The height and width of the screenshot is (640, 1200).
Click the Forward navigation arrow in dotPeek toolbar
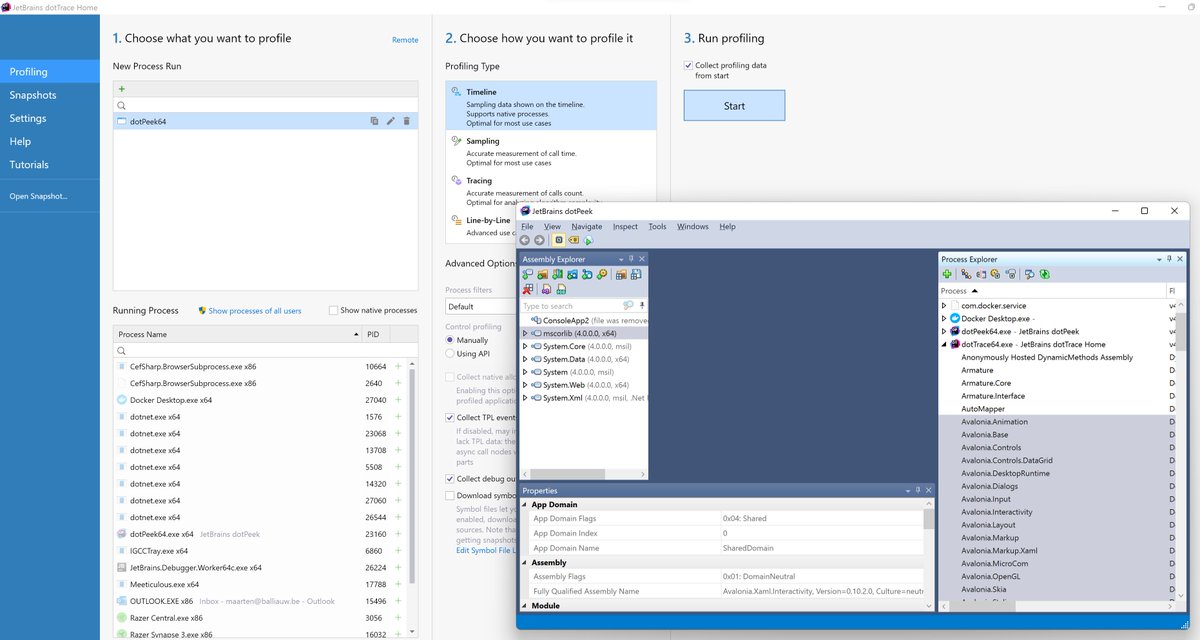click(540, 240)
